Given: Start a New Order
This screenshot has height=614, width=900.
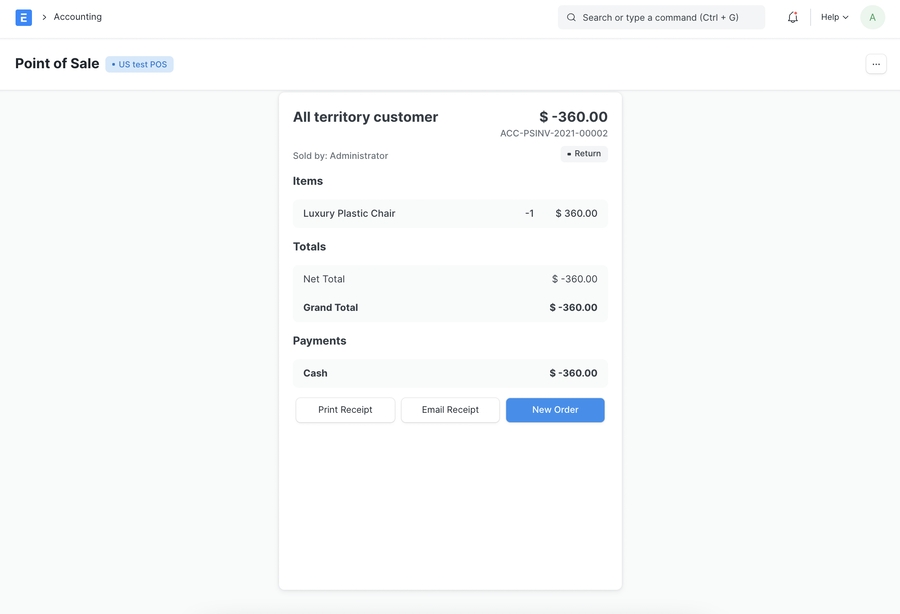Looking at the screenshot, I should 555,409.
